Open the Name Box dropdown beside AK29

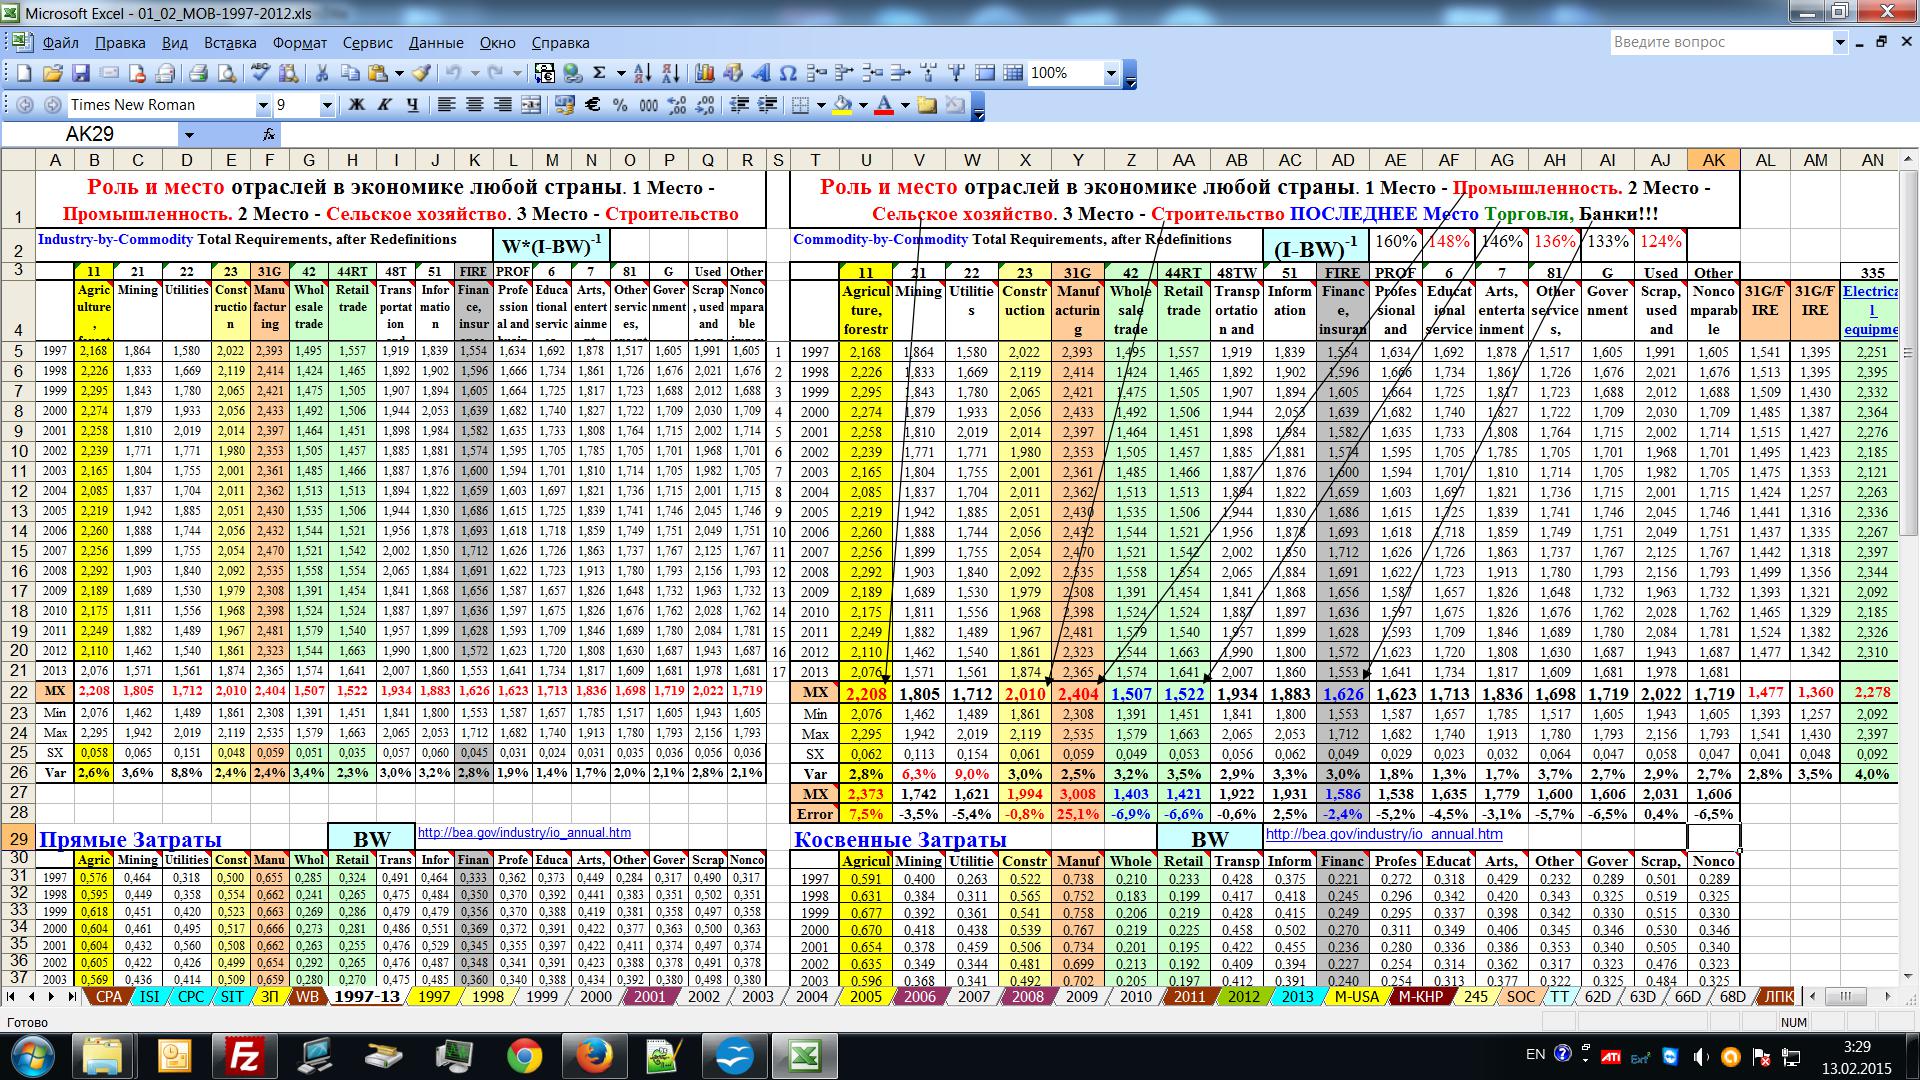pyautogui.click(x=189, y=134)
